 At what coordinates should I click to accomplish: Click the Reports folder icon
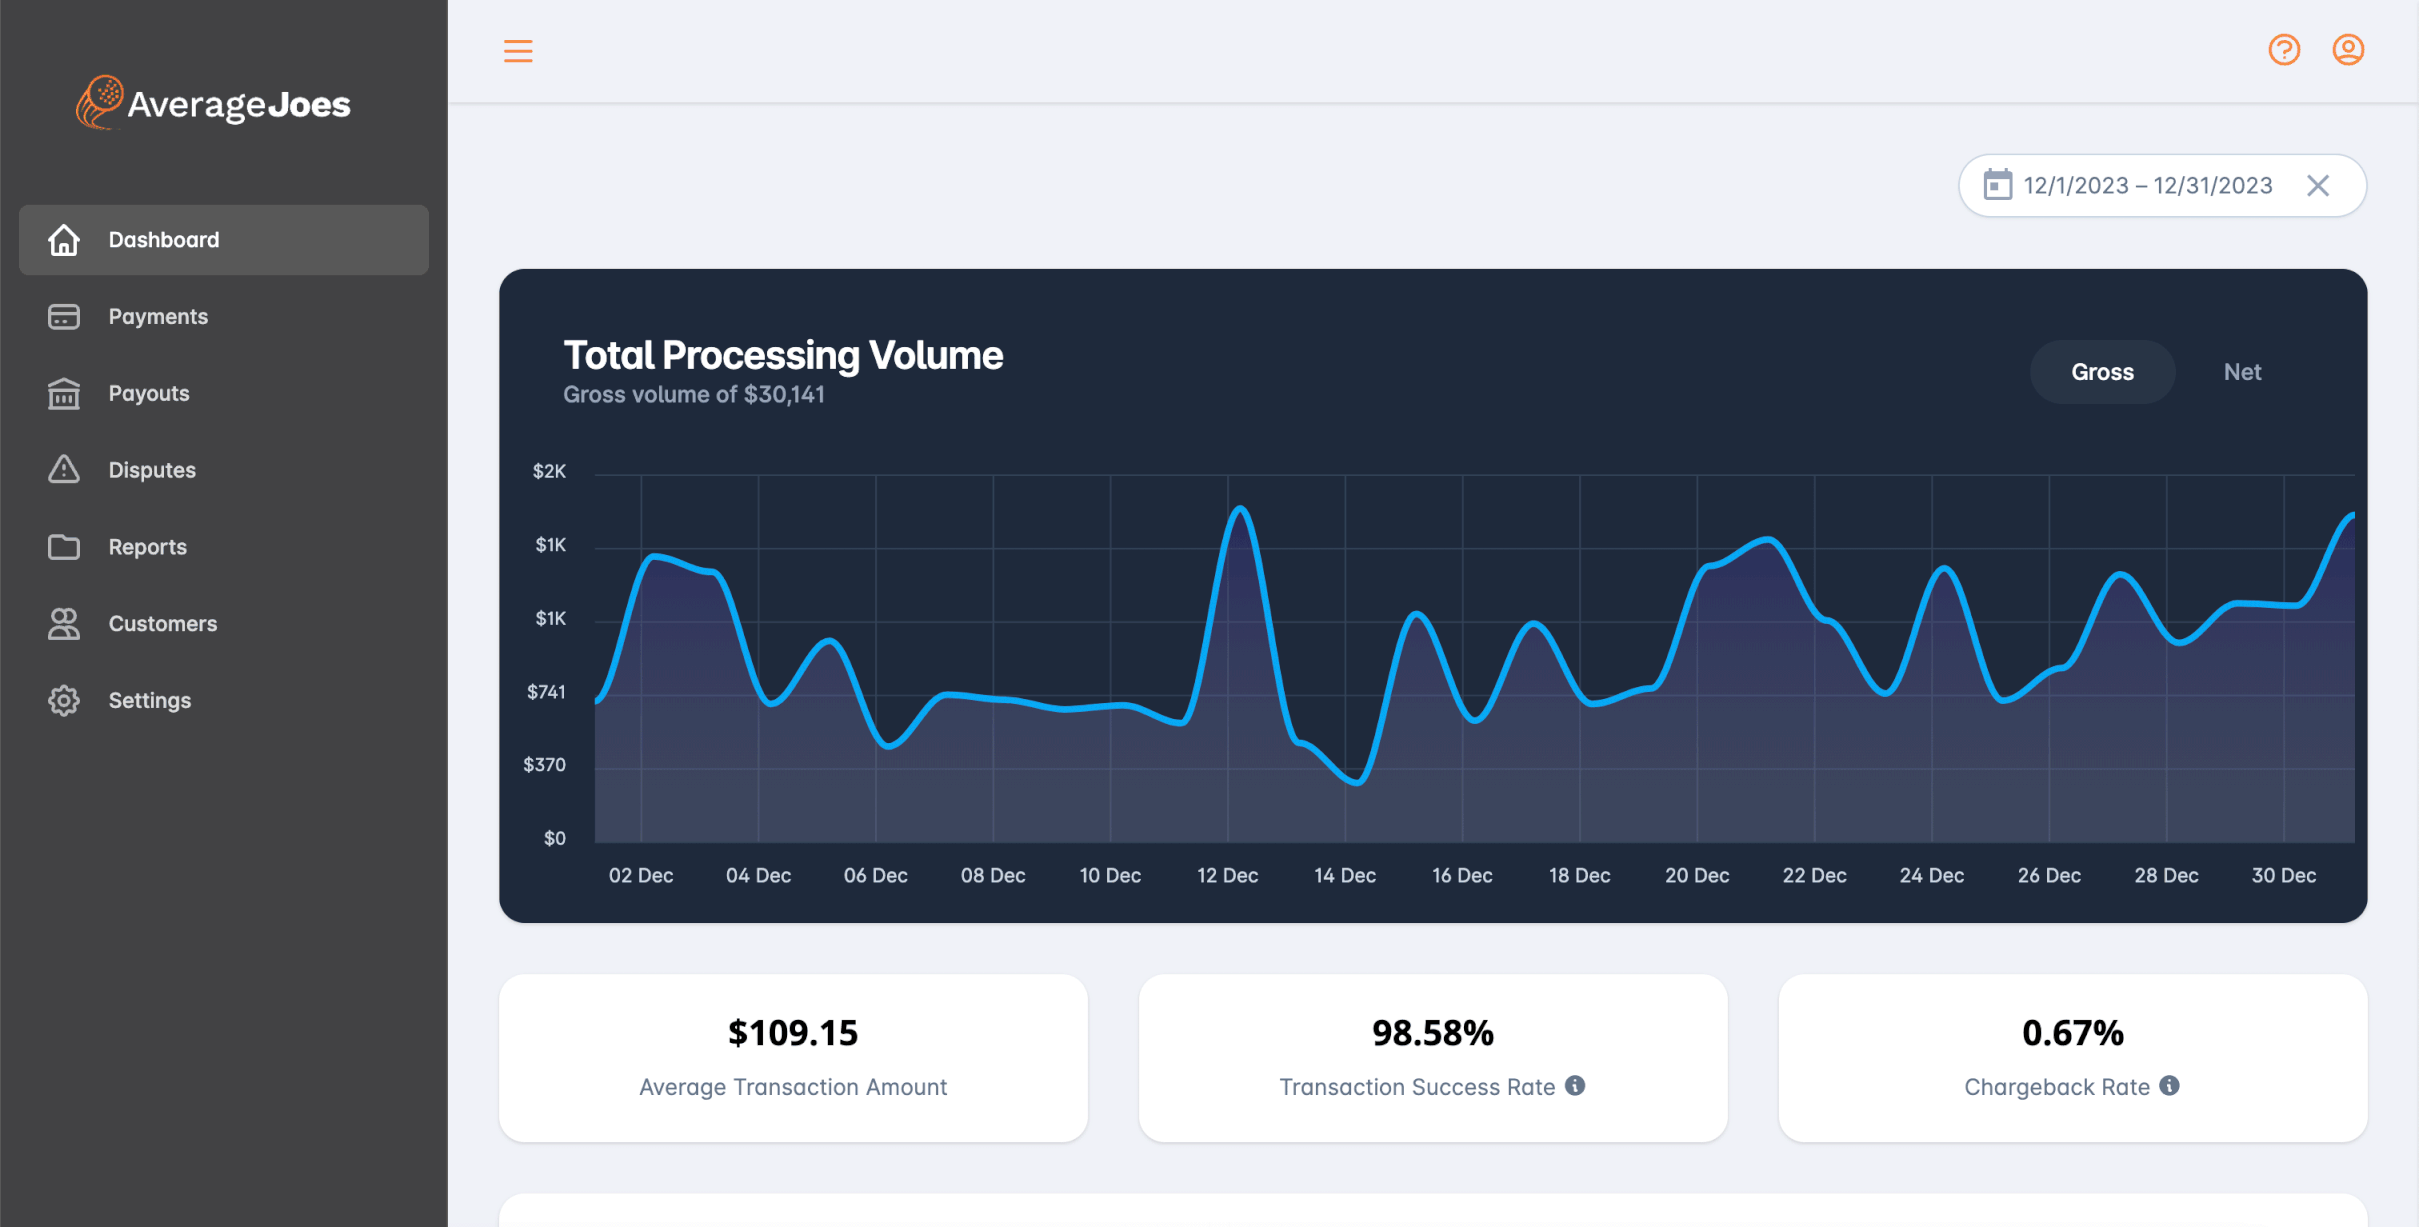pyautogui.click(x=64, y=547)
